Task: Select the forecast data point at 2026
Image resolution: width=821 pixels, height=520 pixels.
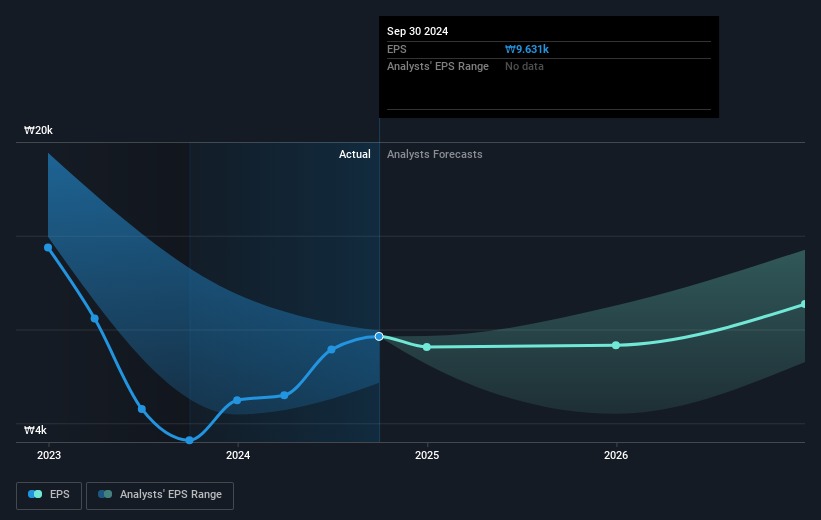Action: coord(616,345)
